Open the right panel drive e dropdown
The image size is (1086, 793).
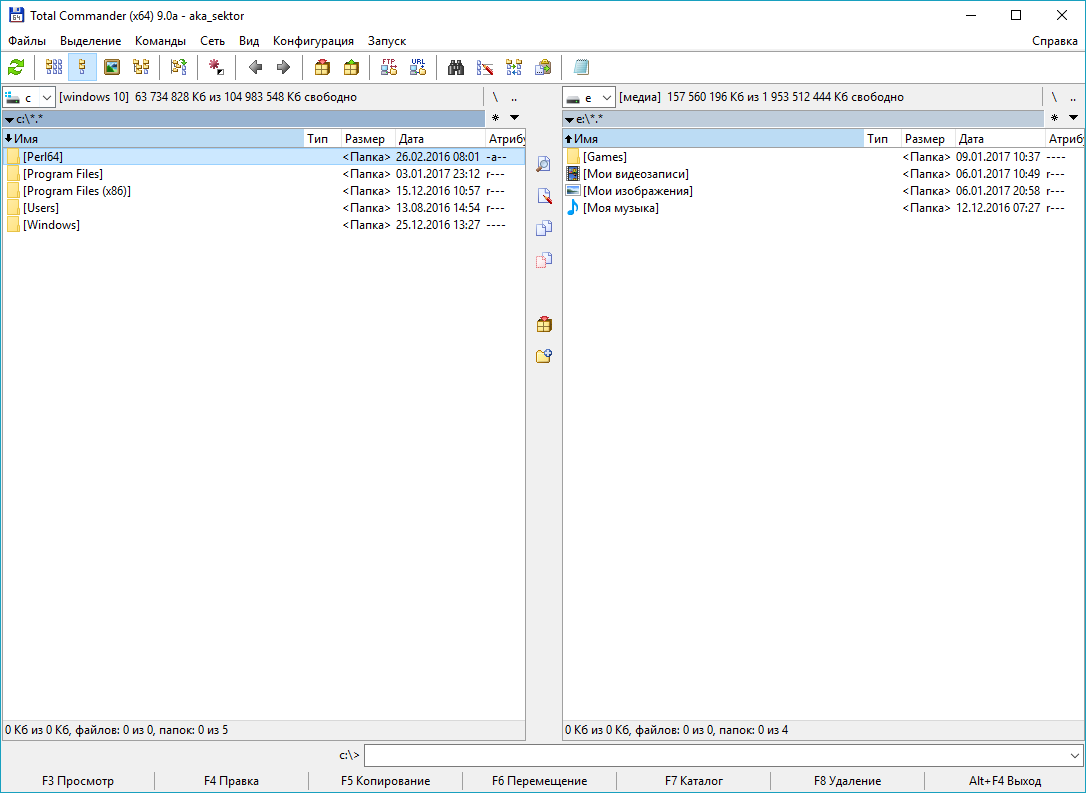click(x=588, y=97)
